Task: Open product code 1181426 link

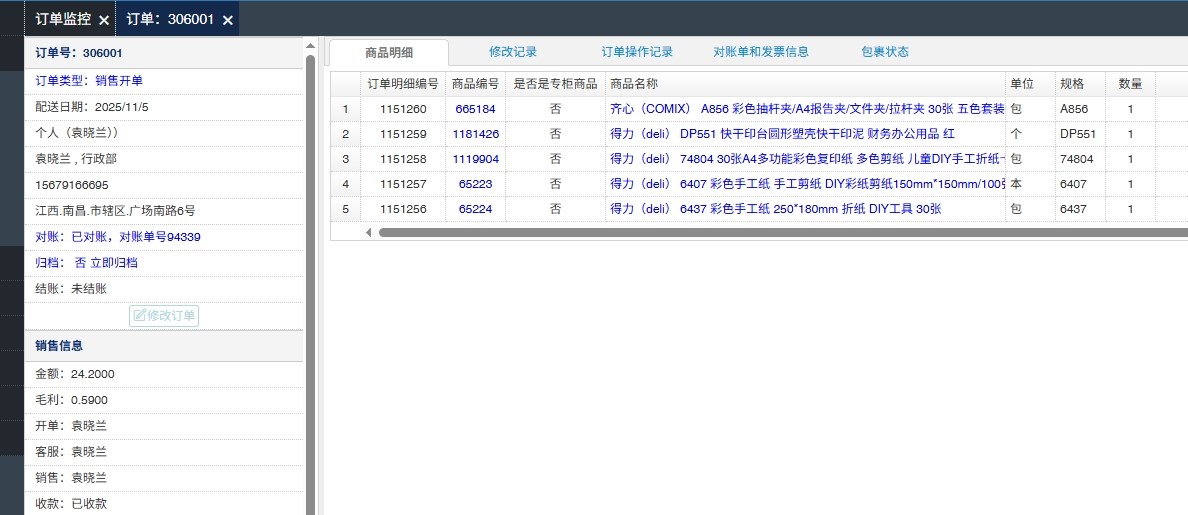Action: (475, 134)
